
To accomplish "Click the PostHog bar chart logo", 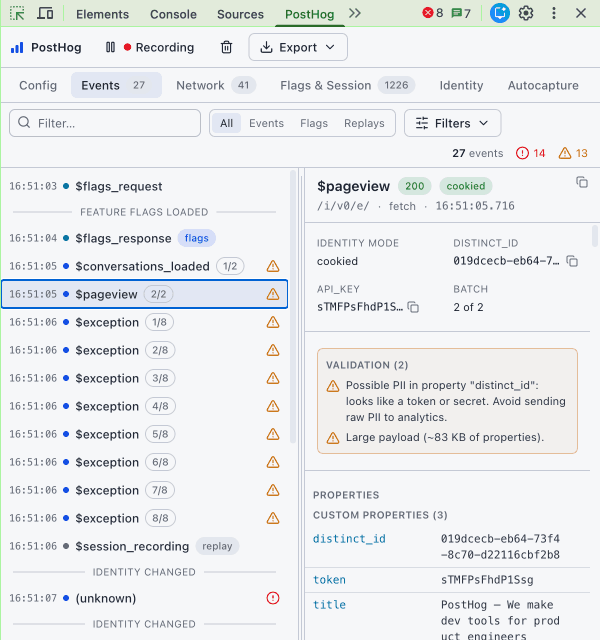I will (x=17, y=48).
